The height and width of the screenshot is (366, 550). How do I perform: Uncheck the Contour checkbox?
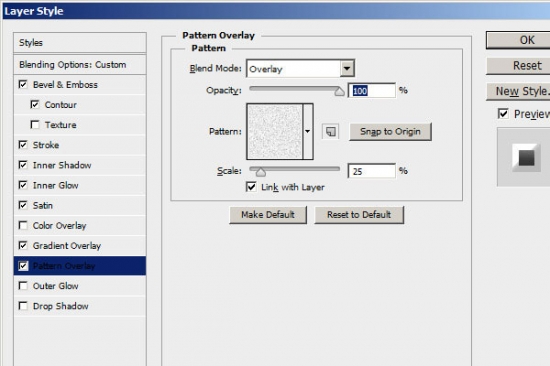pos(35,105)
